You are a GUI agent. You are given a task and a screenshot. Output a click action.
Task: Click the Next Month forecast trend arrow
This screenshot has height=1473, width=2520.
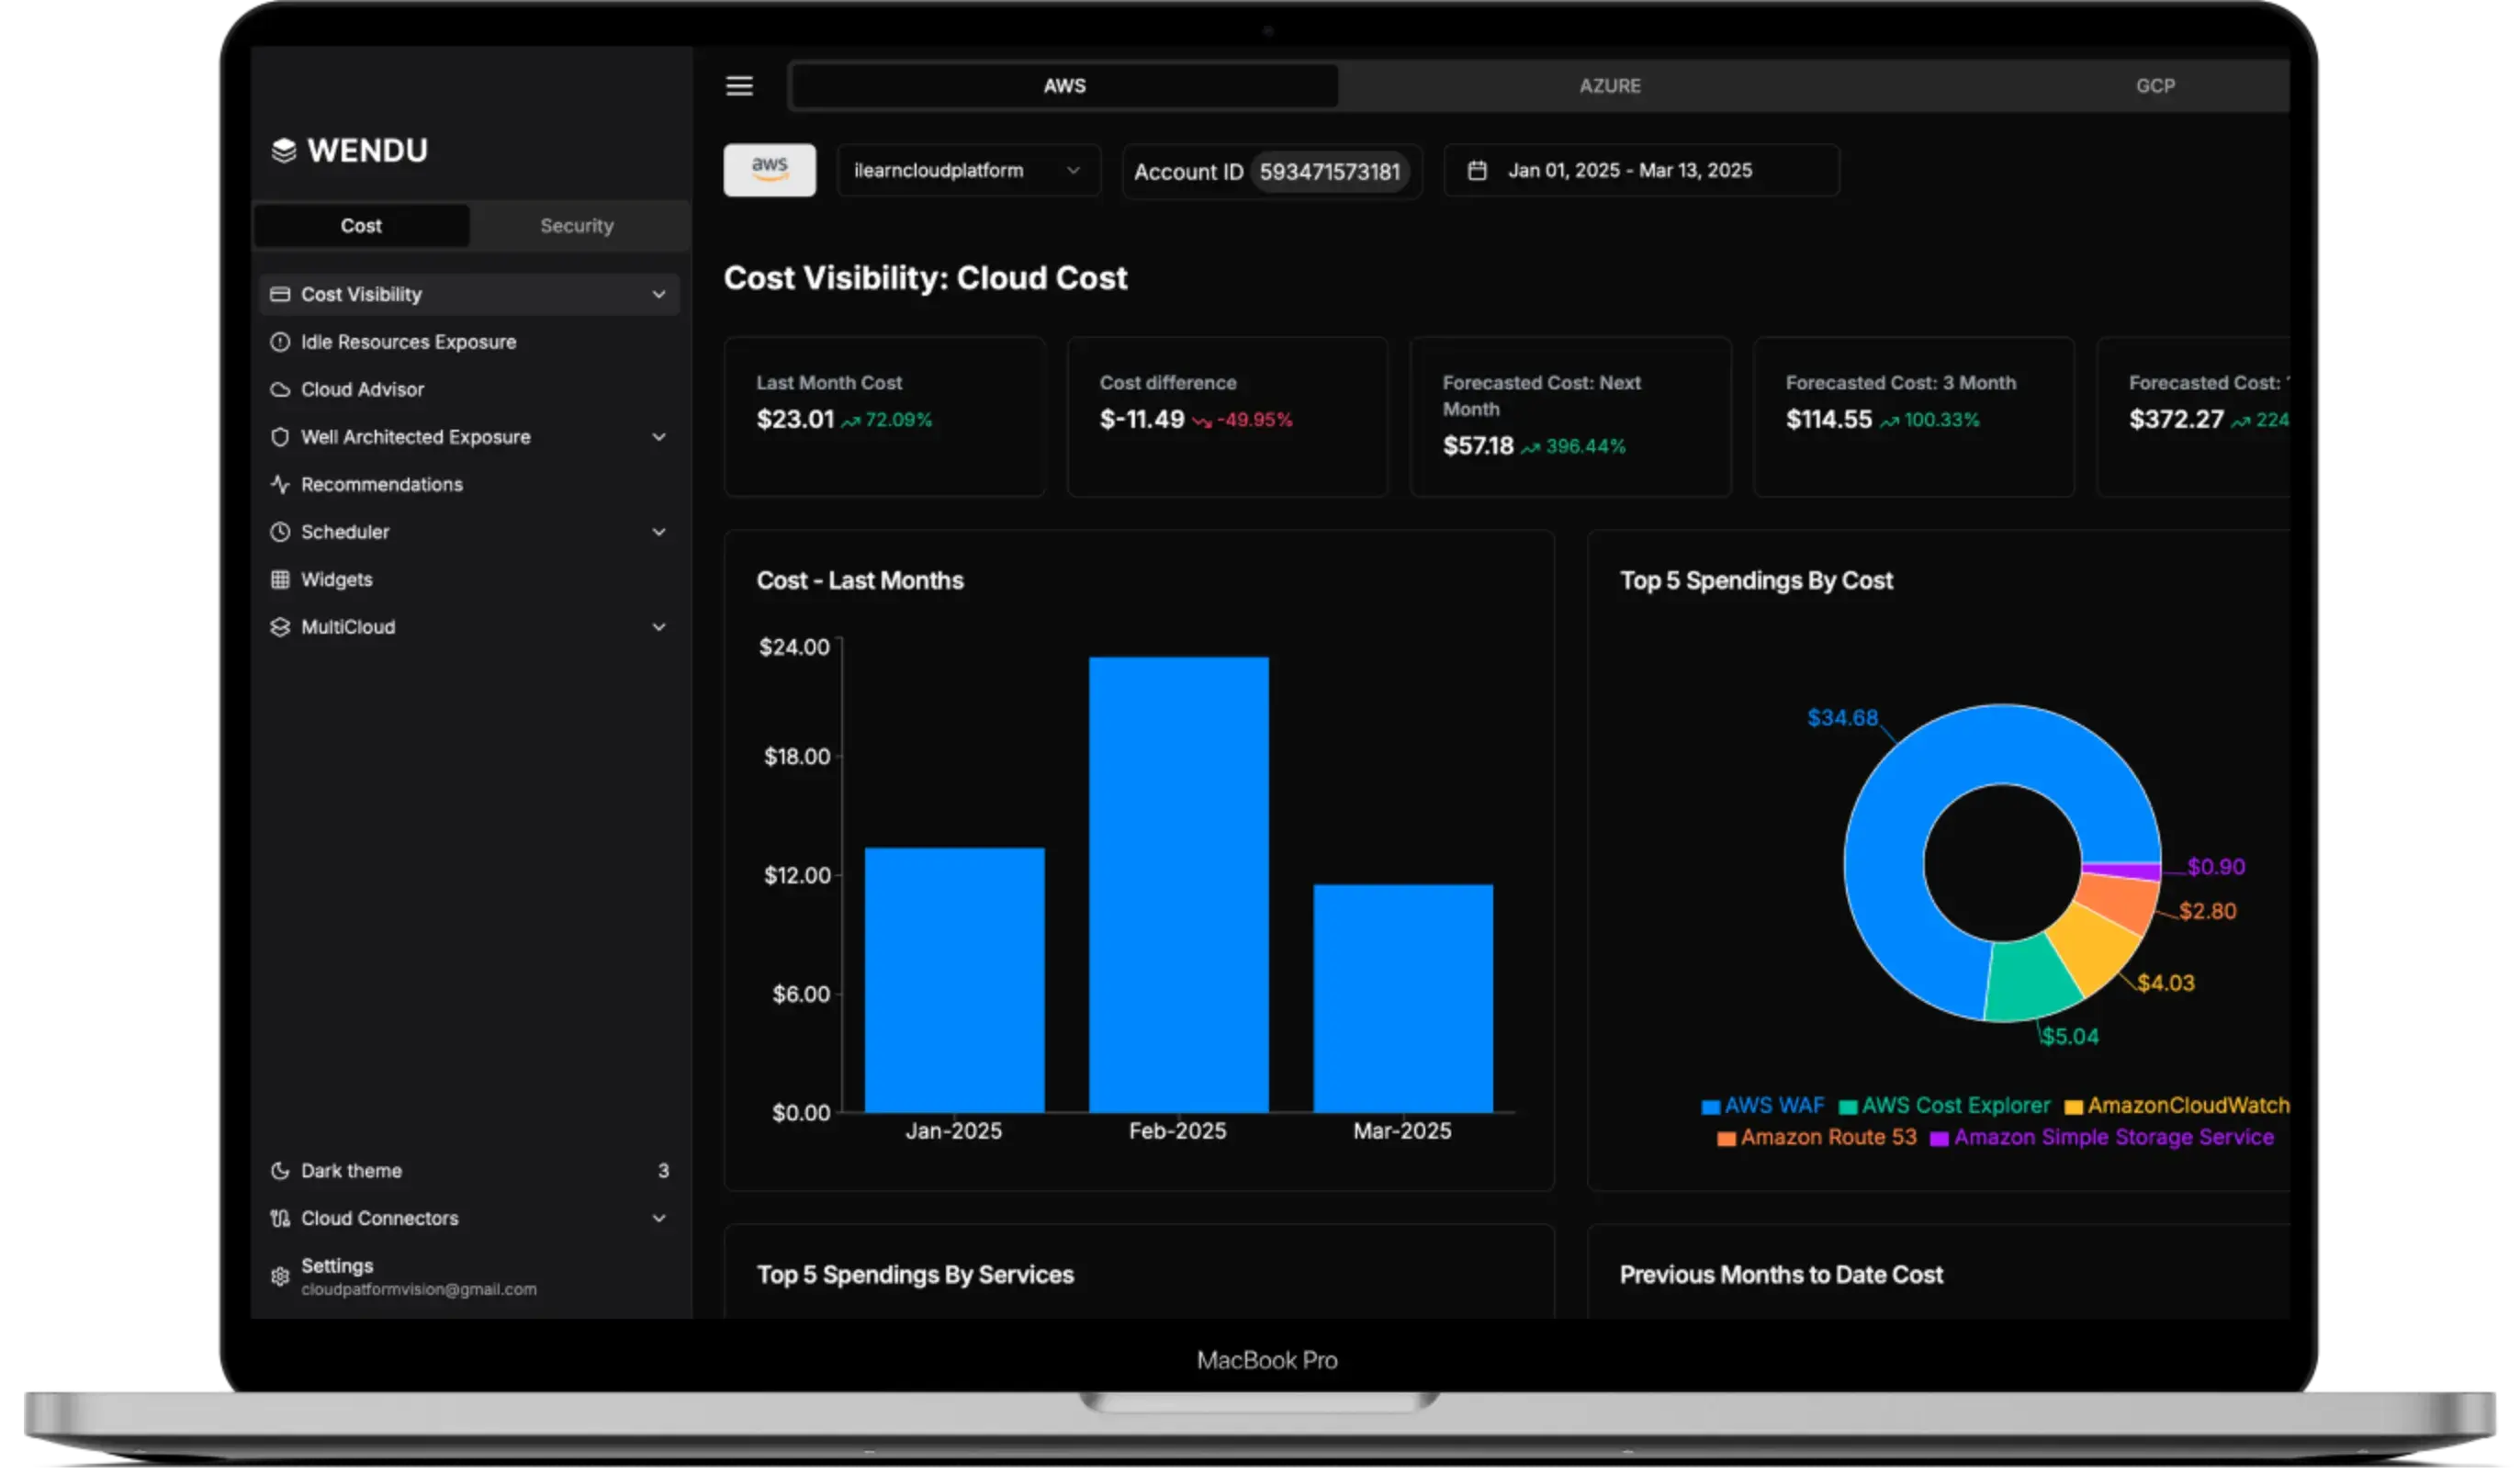click(1531, 448)
